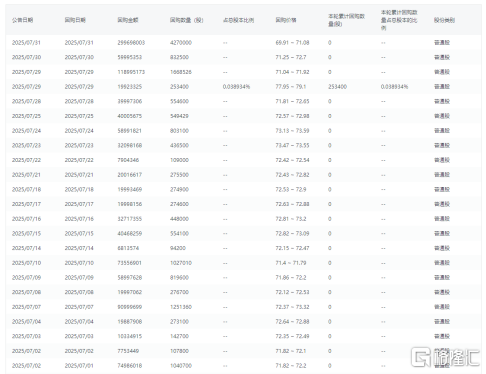The image size is (486, 374).
Task: Click the 股份类别 column header
Action: (x=444, y=20)
